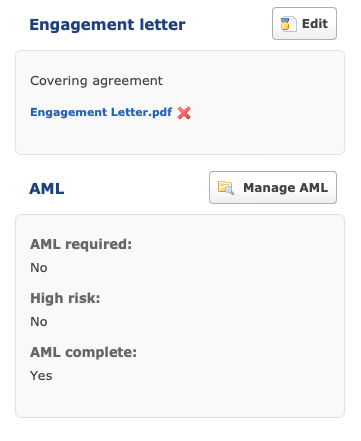Image resolution: width=361 pixels, height=441 pixels.
Task: Delete Engagement Letter.pdf via the red X
Action: click(x=184, y=113)
